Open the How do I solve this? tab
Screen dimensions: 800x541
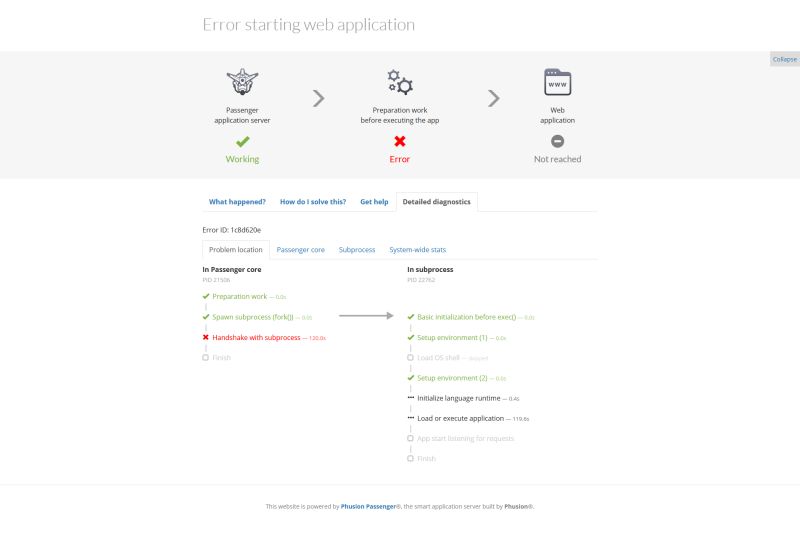click(x=313, y=202)
